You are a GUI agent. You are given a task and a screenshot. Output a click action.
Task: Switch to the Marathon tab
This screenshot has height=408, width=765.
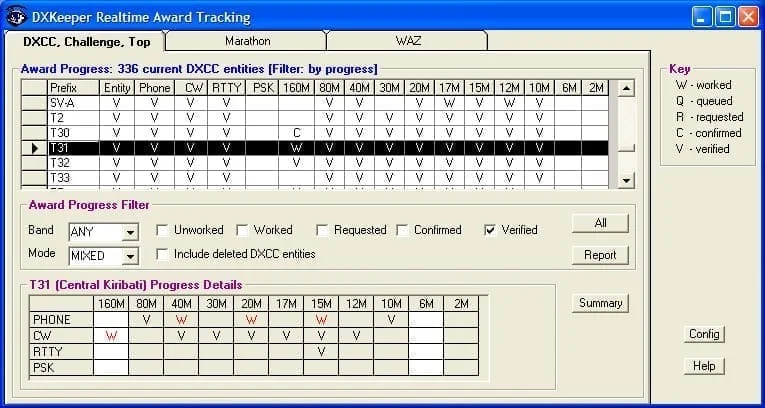(246, 41)
